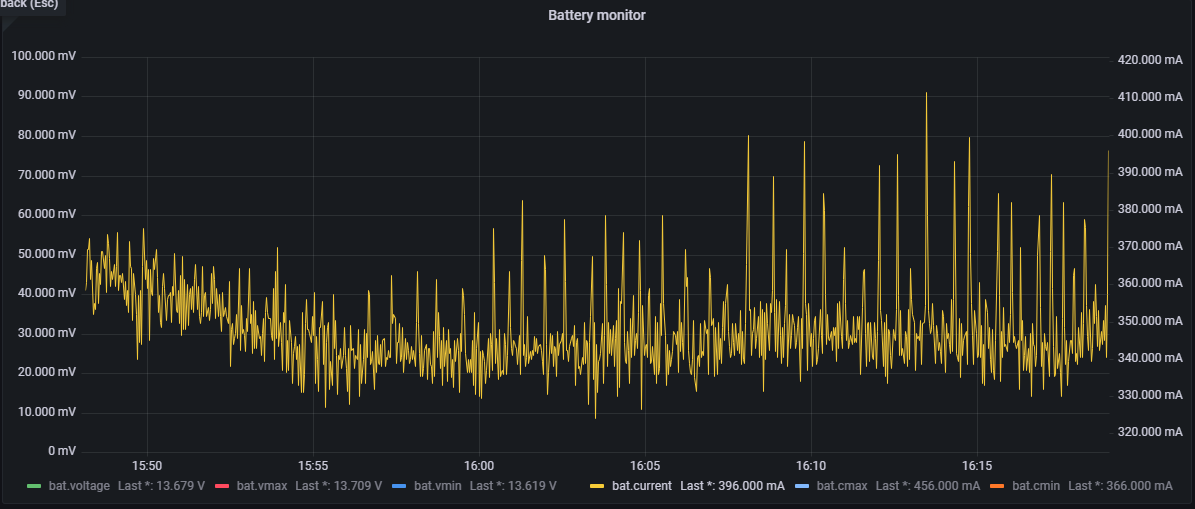1195x509 pixels.
Task: Open color picker for red bat.vmax swatch
Action: coord(222,486)
